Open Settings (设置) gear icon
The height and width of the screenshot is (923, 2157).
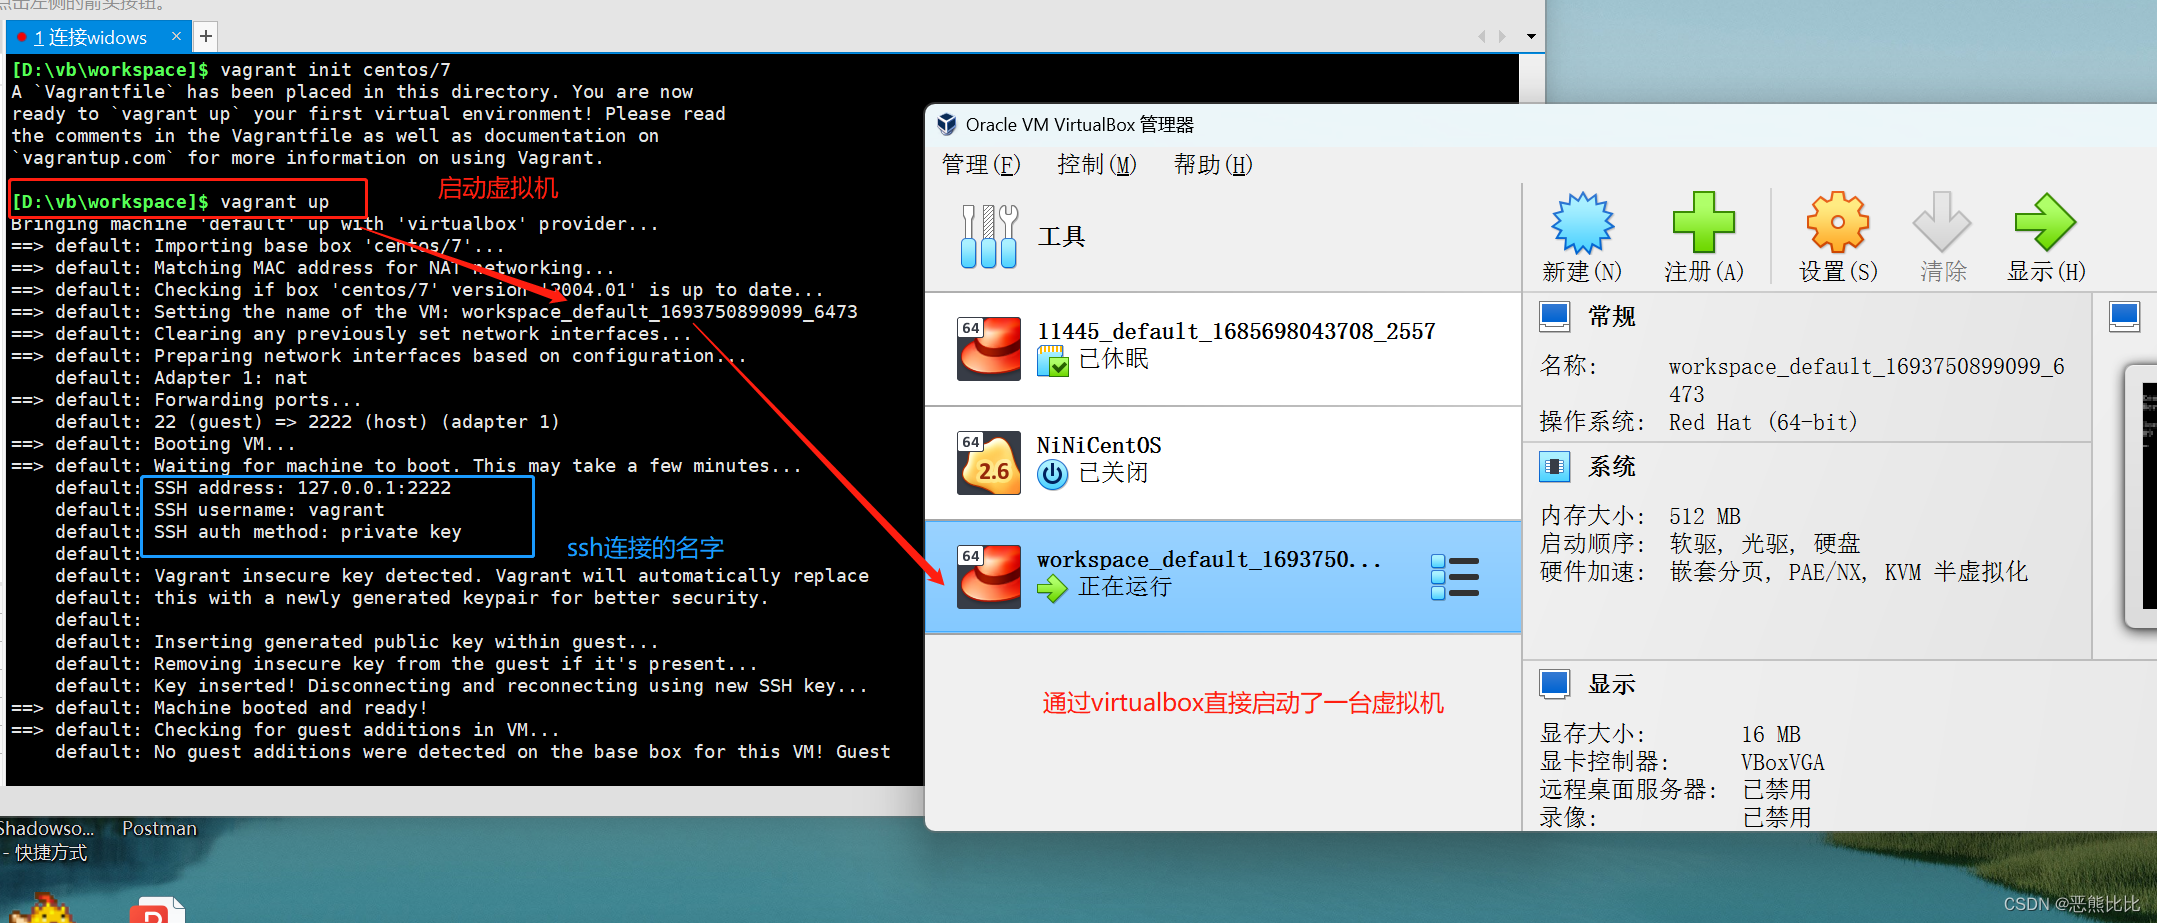click(1837, 222)
